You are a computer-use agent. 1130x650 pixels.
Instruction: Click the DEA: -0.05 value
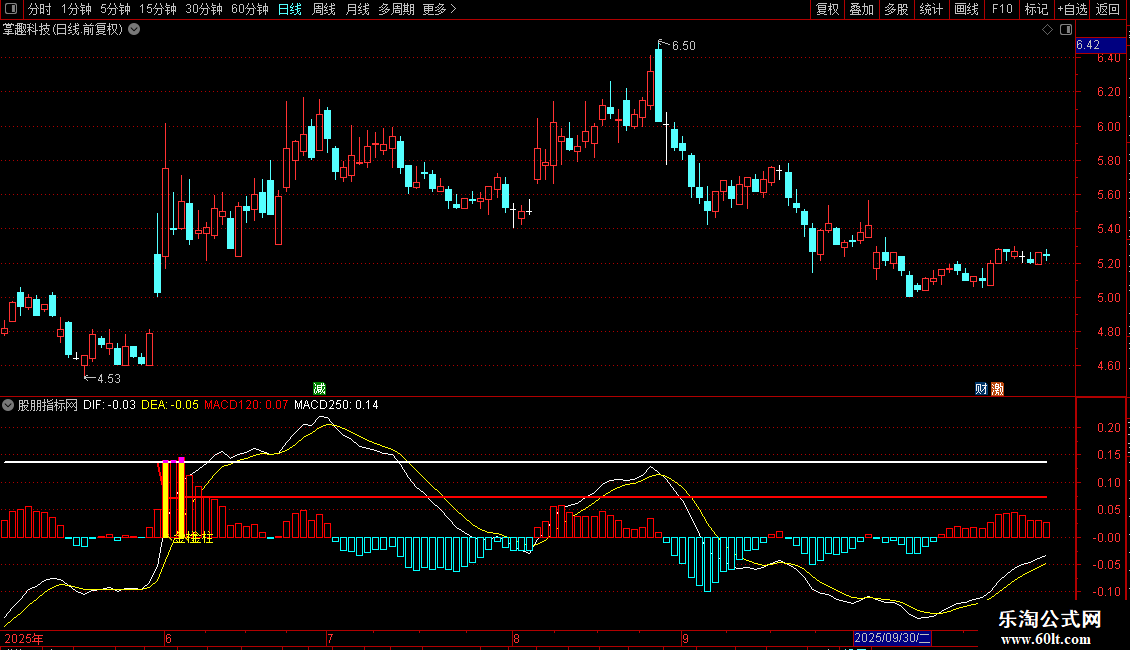(170, 405)
